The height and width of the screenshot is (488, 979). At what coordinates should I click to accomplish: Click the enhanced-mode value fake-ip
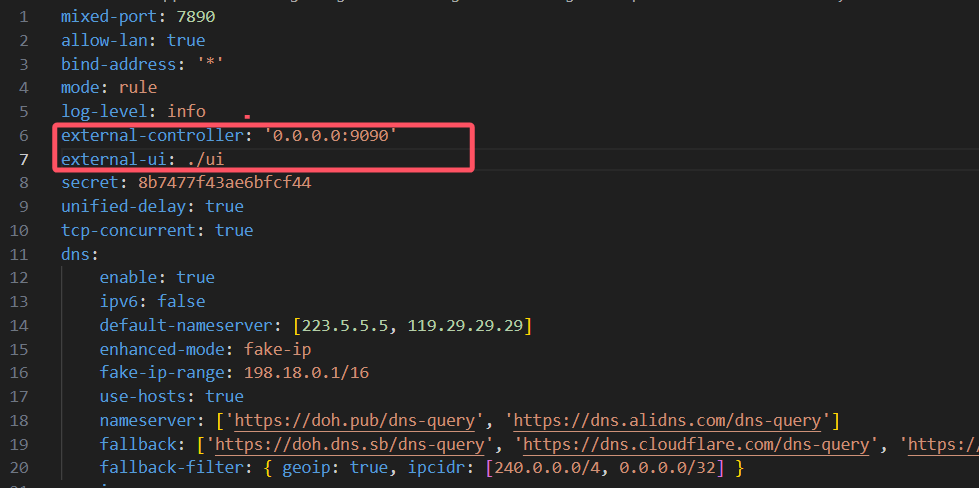(x=278, y=349)
